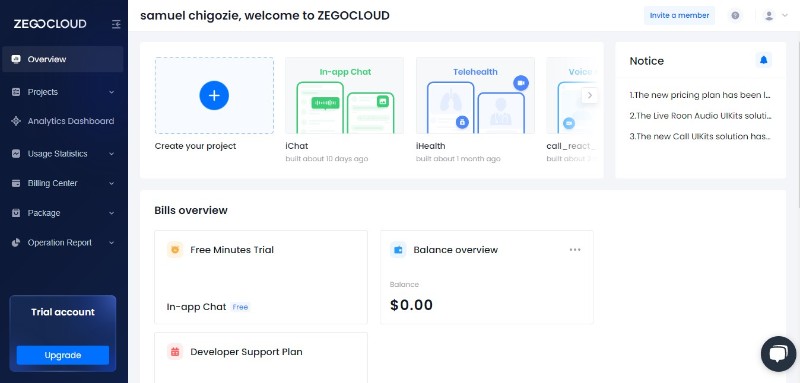The width and height of the screenshot is (800, 383).
Task: Expand the Usage Statistics chevron
Action: [x=111, y=154]
